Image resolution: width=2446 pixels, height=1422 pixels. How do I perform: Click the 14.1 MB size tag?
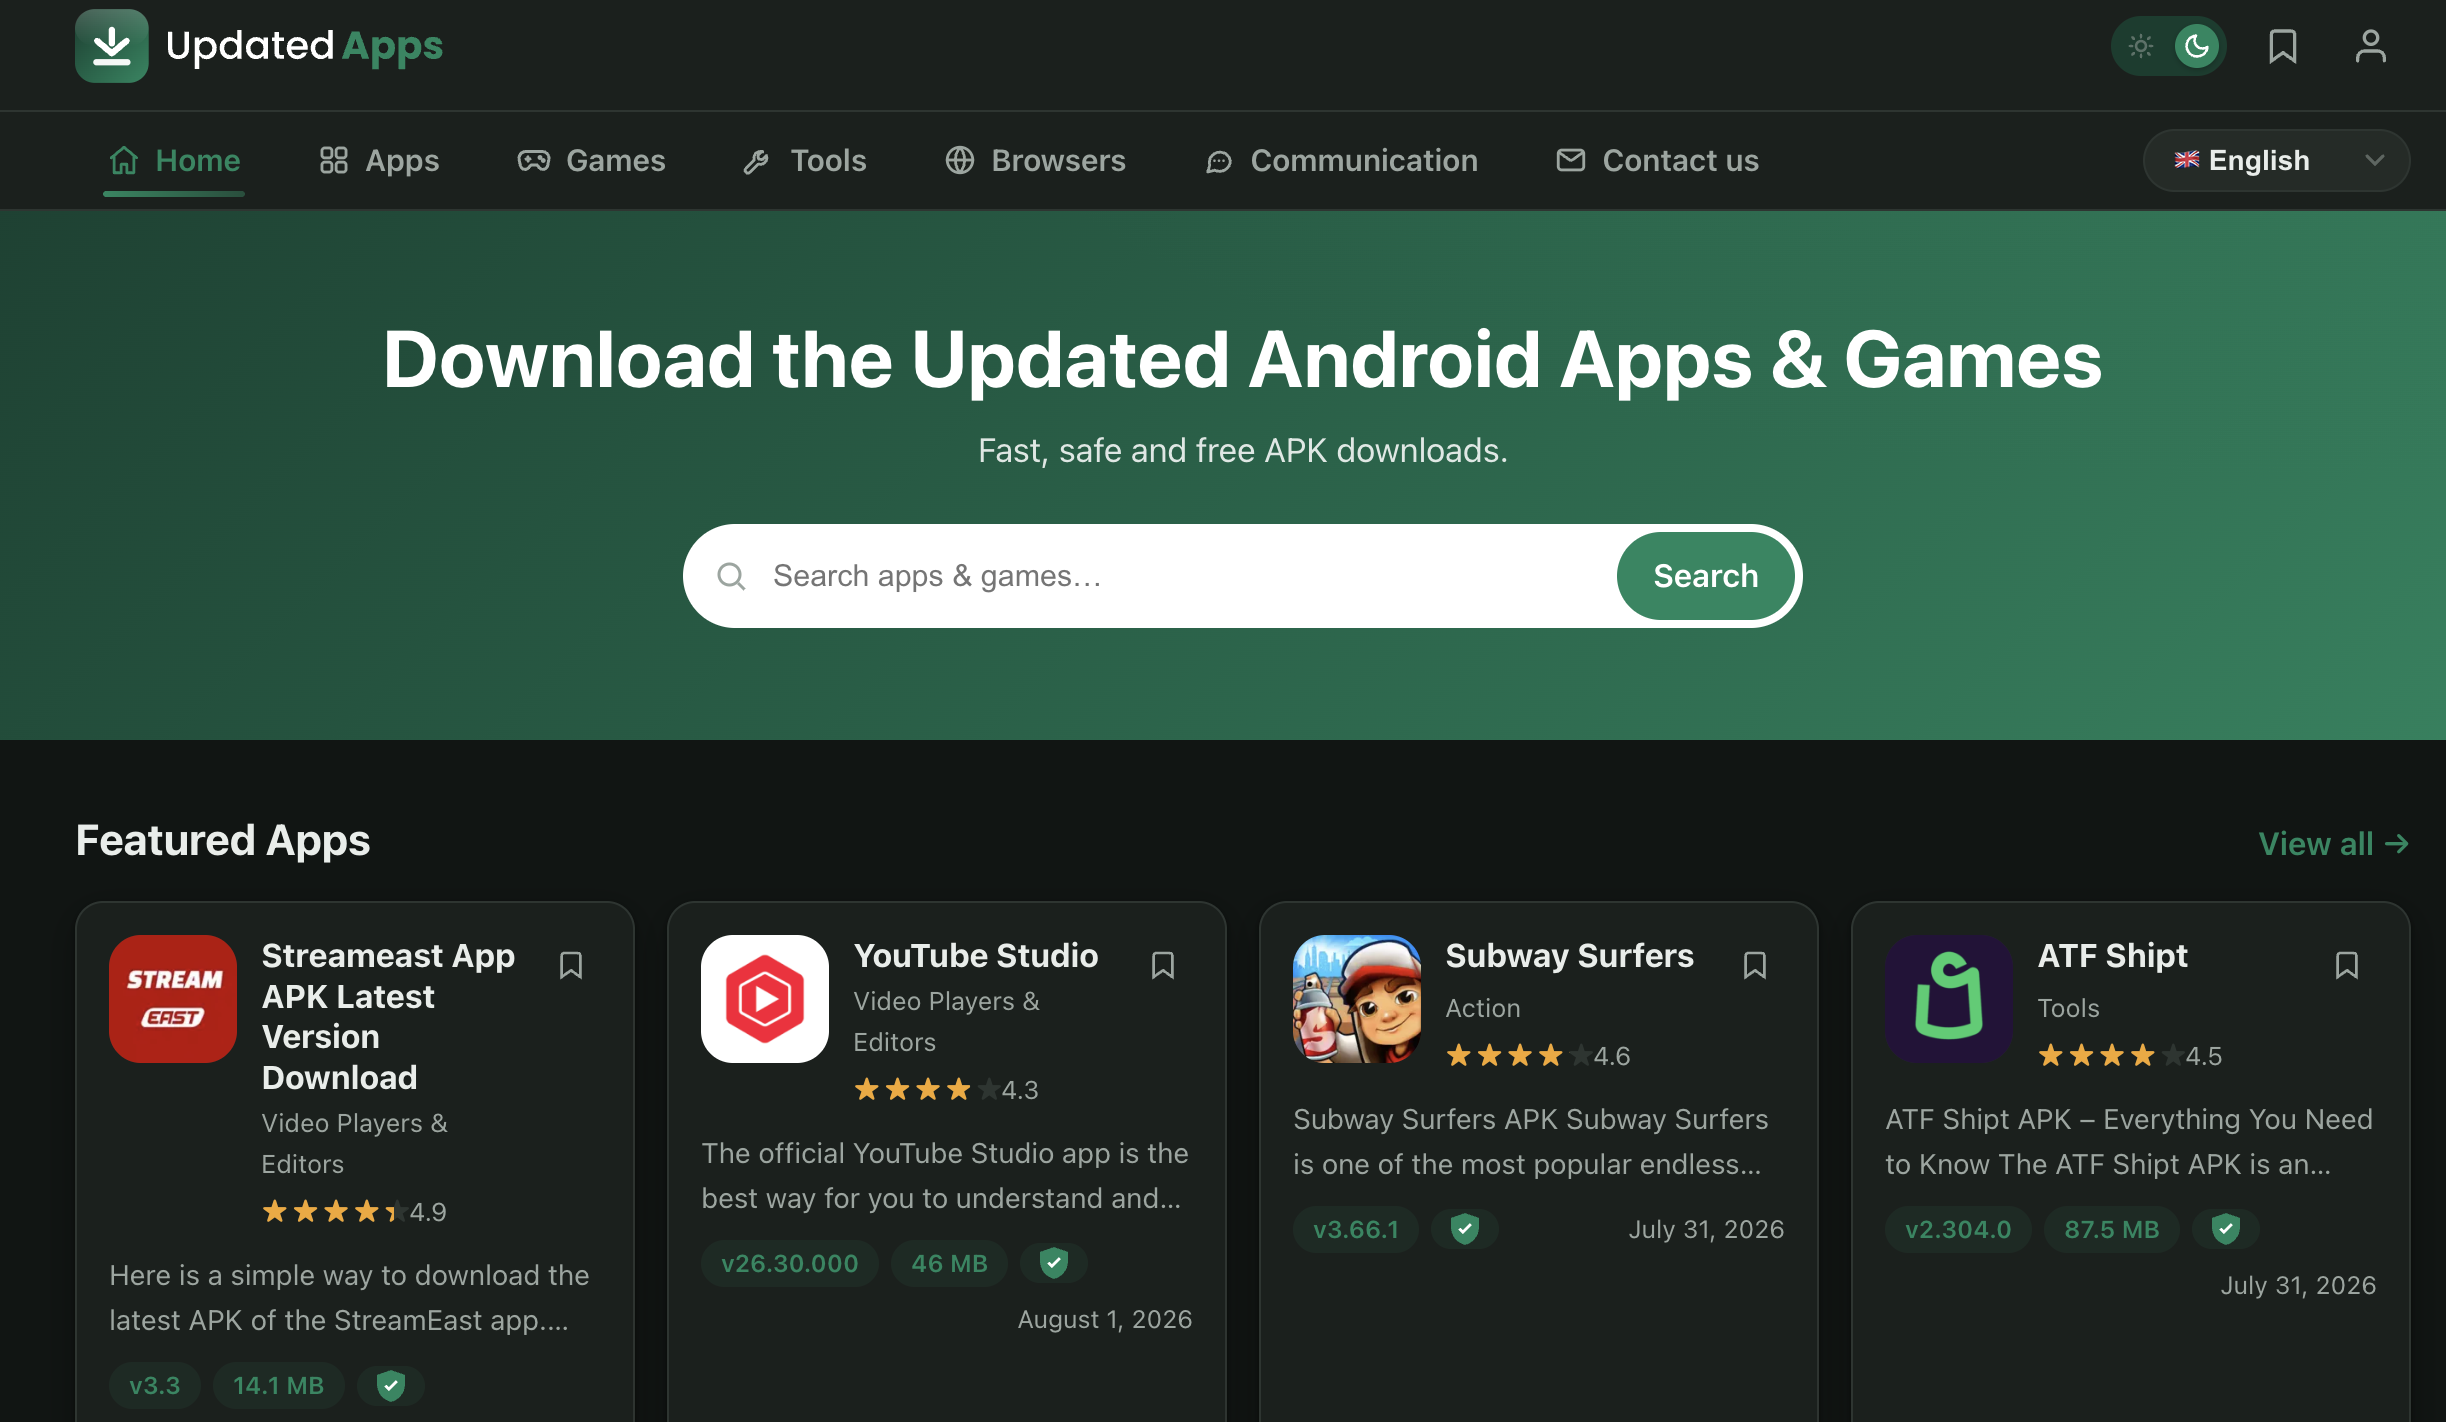tap(278, 1385)
